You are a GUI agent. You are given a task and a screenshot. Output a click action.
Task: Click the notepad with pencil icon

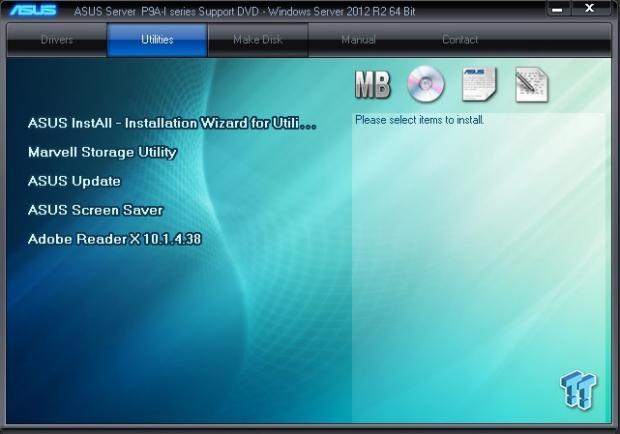pos(532,85)
